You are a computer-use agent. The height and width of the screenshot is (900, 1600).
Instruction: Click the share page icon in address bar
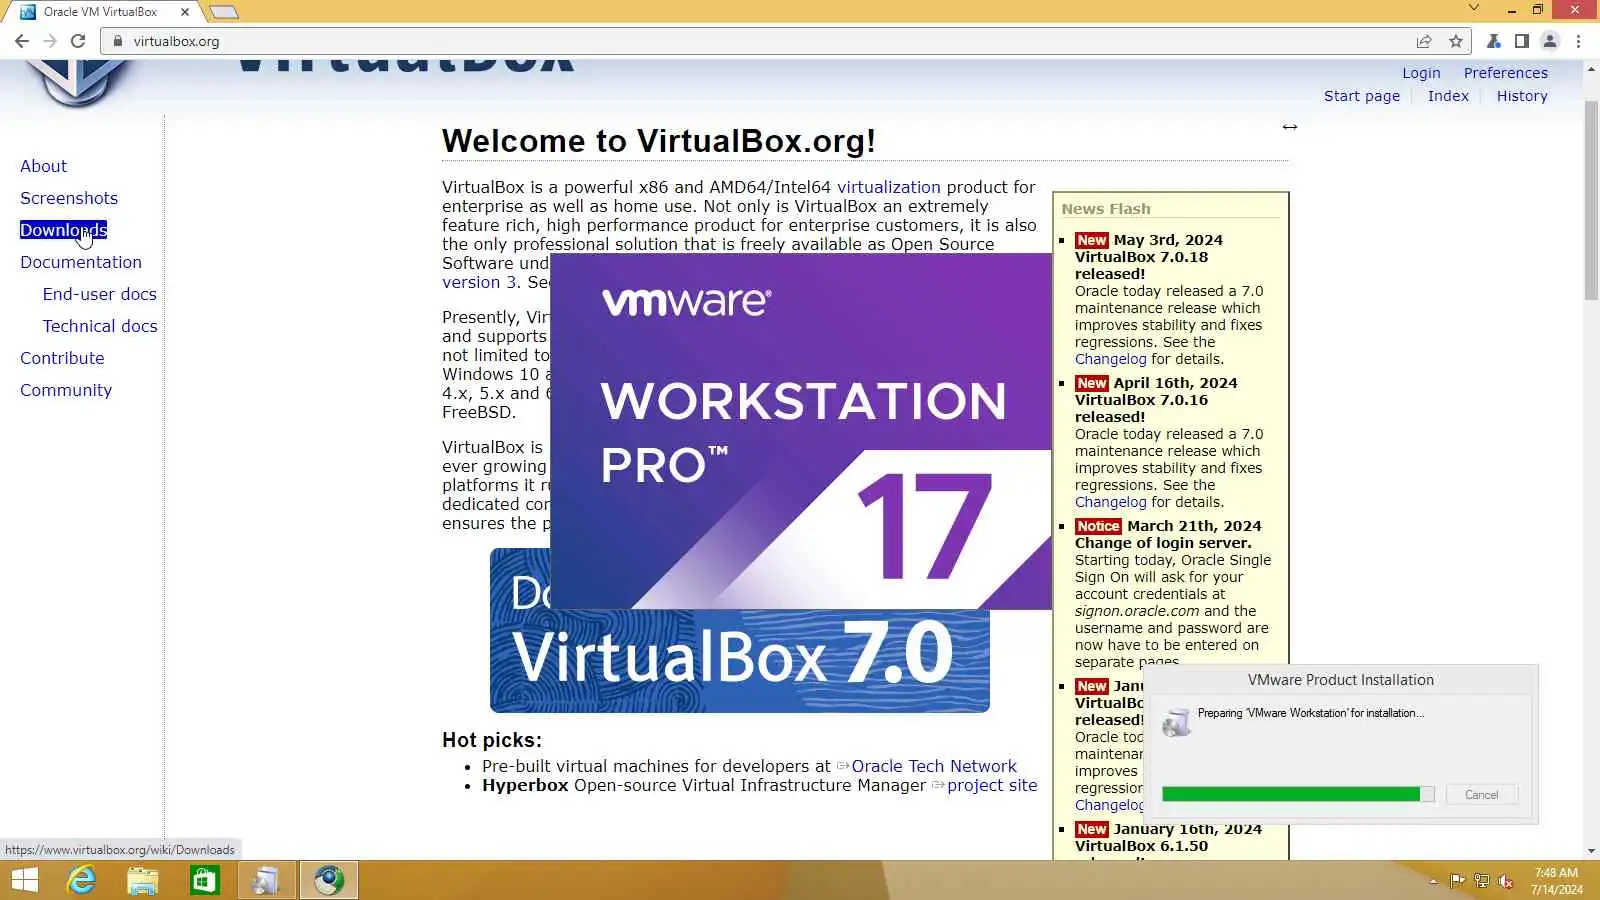(1424, 41)
